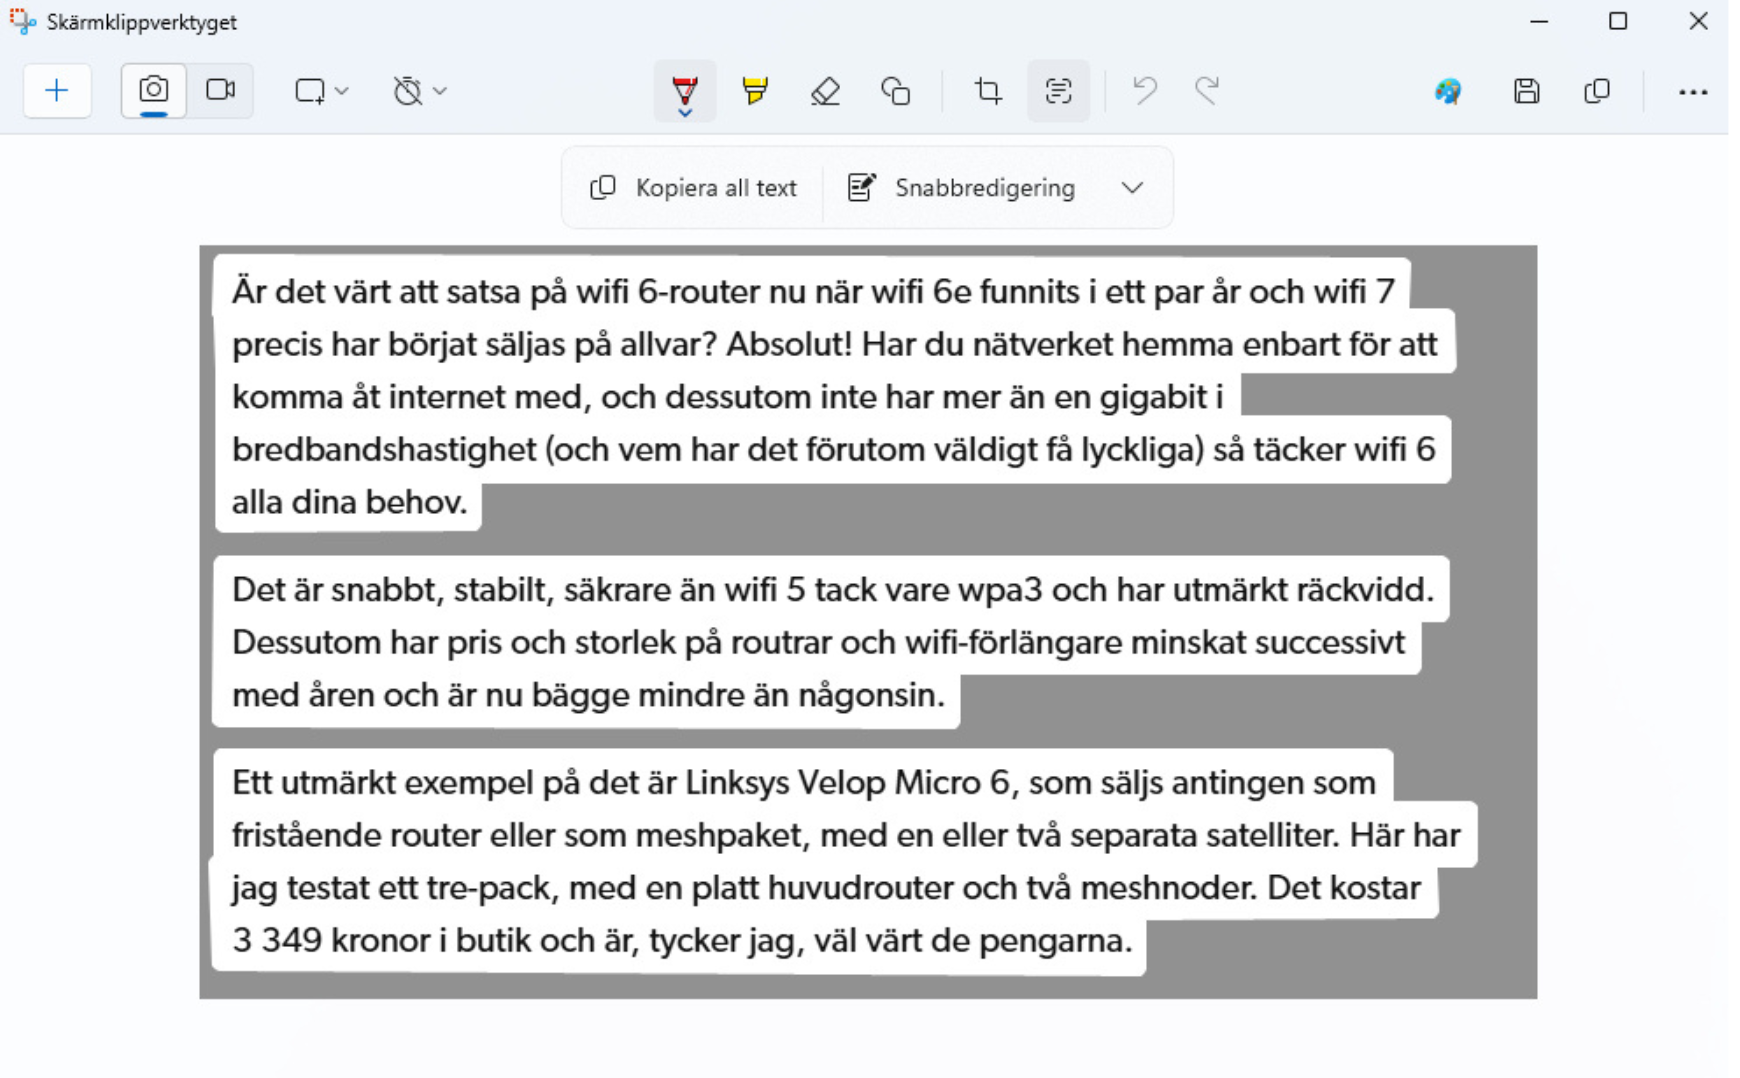Screen dimensions: 1740x1078
Task: Open the three-dot more options menu
Action: [1693, 92]
